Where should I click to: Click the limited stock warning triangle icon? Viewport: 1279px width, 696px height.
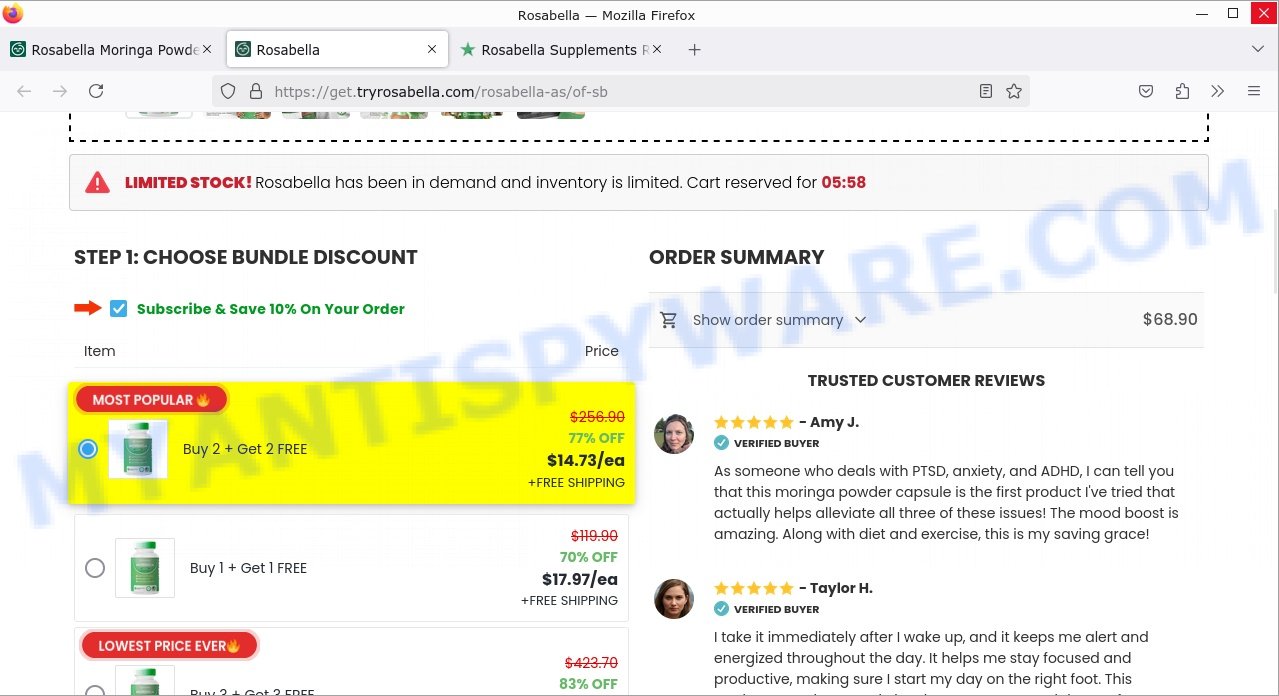(x=97, y=182)
